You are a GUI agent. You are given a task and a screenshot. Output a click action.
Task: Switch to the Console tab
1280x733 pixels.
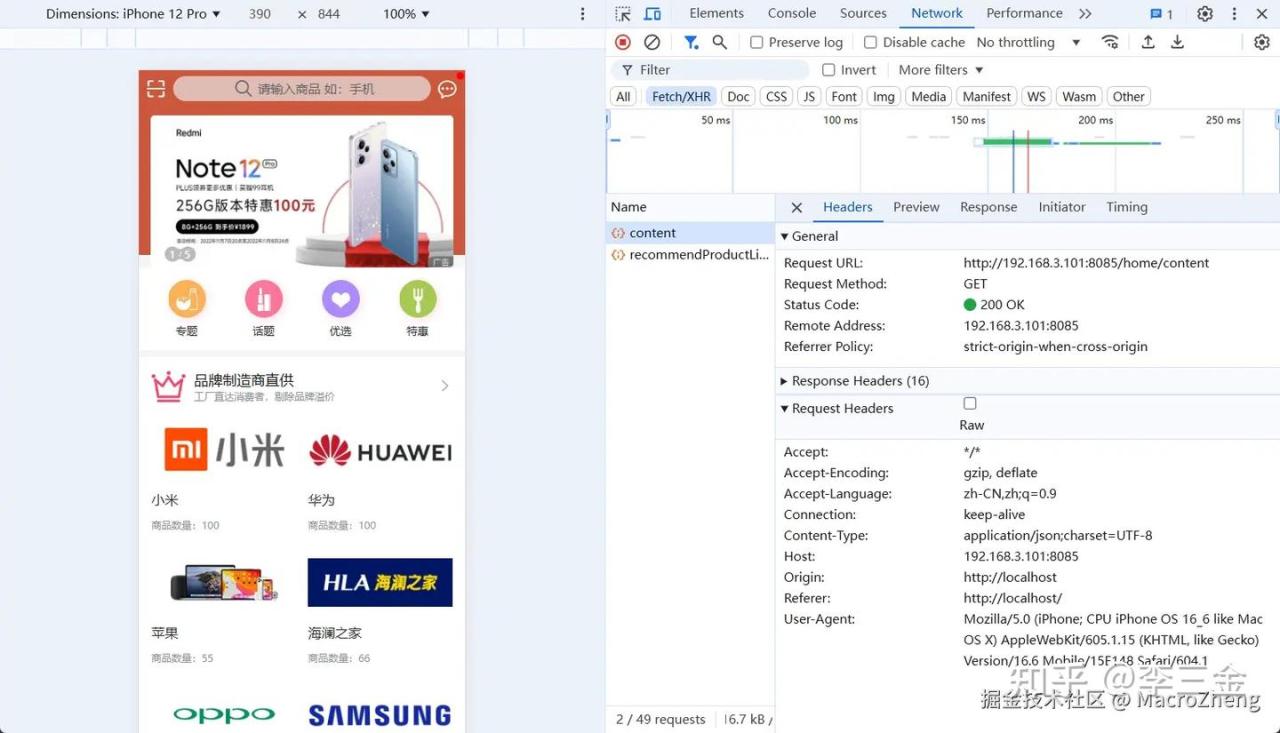point(792,13)
